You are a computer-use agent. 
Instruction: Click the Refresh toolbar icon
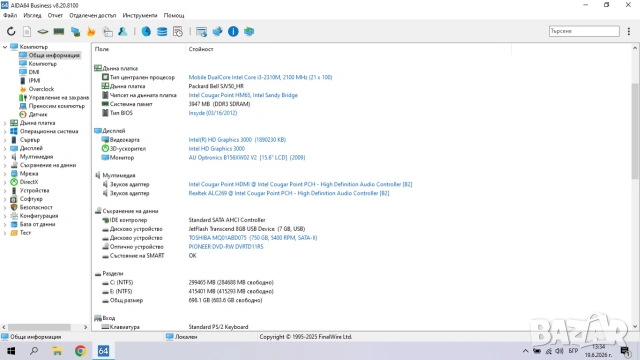(x=11, y=31)
